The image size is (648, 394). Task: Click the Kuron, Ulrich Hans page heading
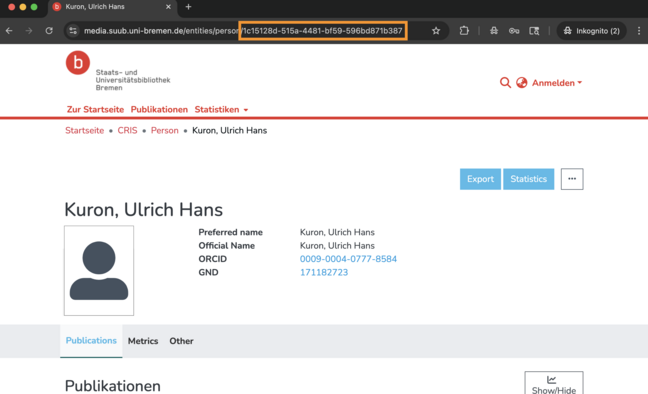pos(143,210)
